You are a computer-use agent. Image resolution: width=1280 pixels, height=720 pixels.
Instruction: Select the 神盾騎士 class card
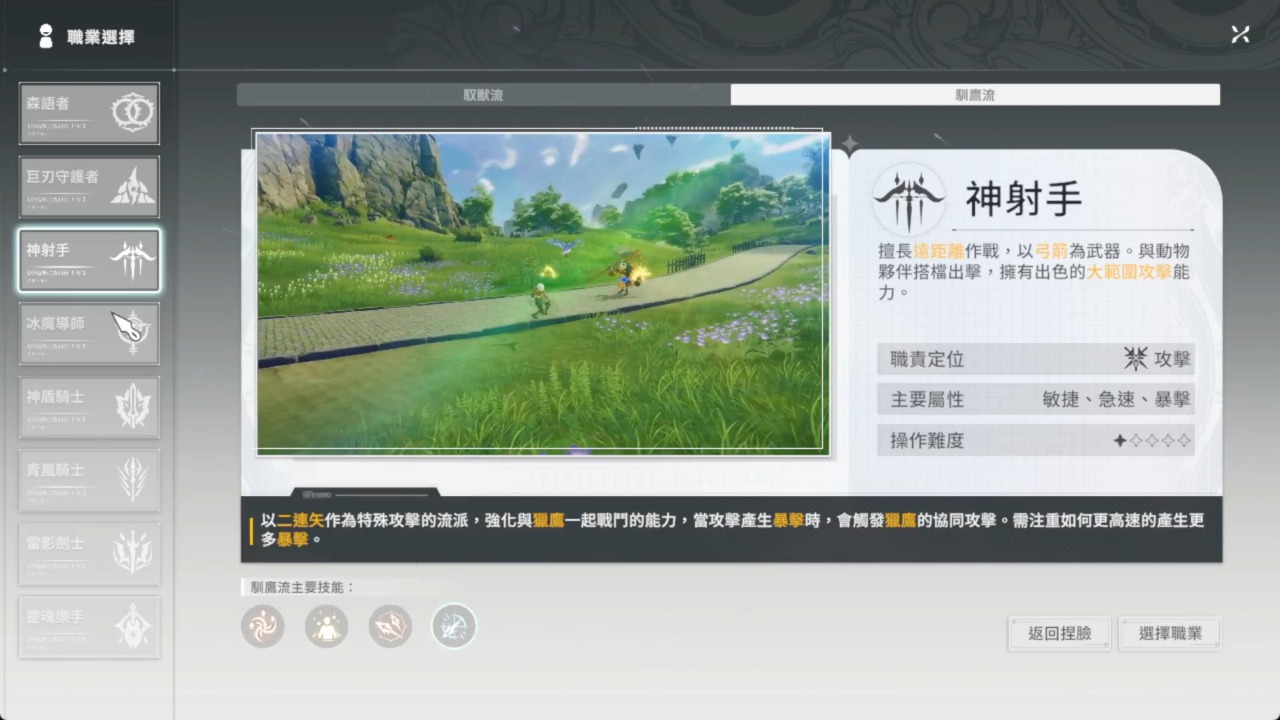(89, 407)
